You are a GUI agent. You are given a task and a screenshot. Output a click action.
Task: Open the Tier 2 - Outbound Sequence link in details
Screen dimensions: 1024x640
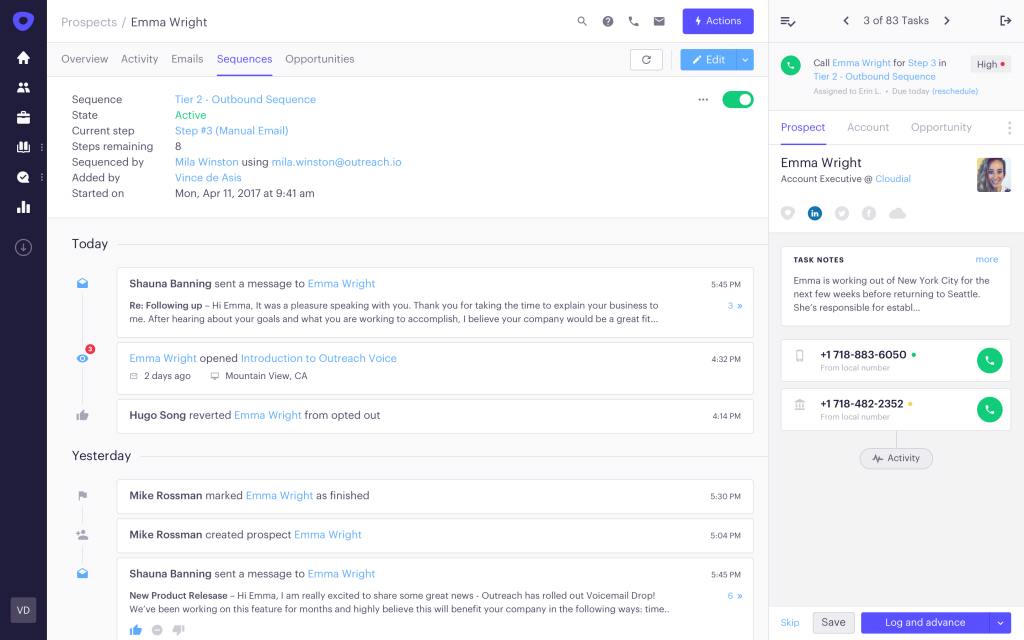pos(246,99)
